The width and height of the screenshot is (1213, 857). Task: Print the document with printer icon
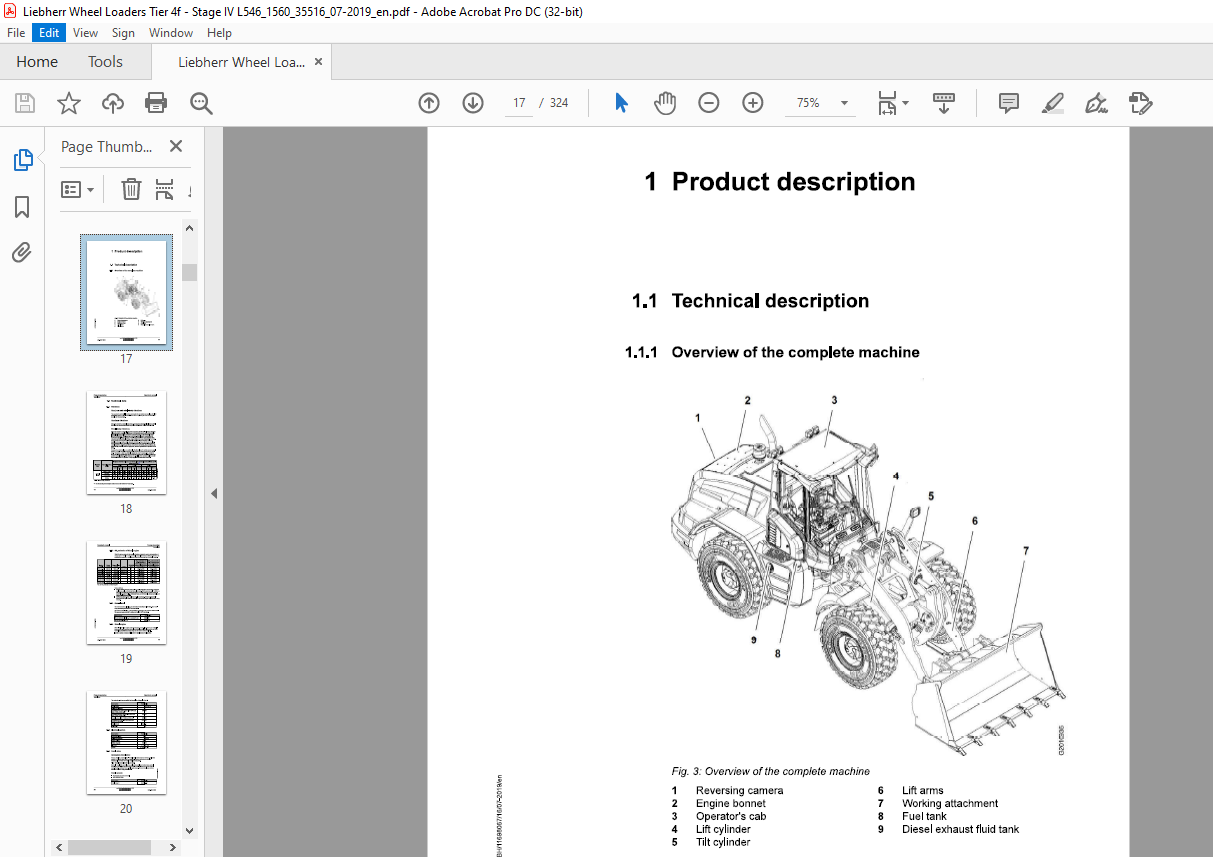pyautogui.click(x=156, y=103)
